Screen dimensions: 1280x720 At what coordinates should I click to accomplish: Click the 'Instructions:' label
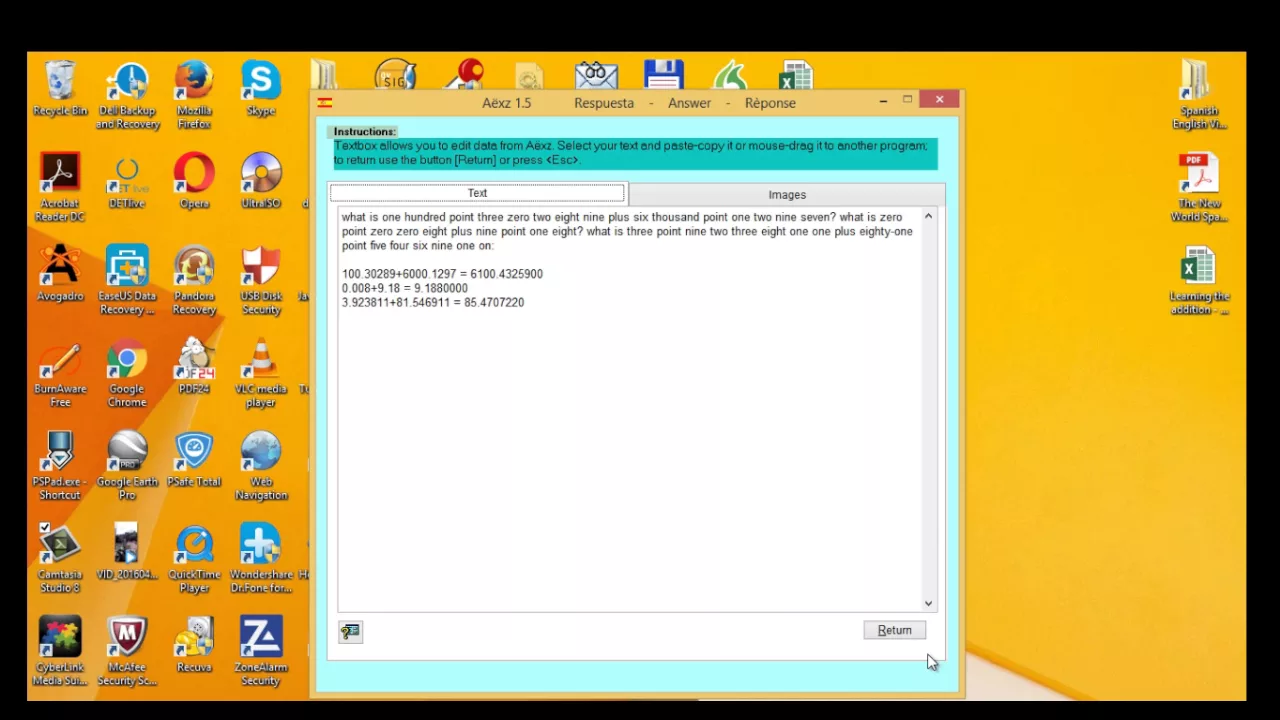[364, 132]
